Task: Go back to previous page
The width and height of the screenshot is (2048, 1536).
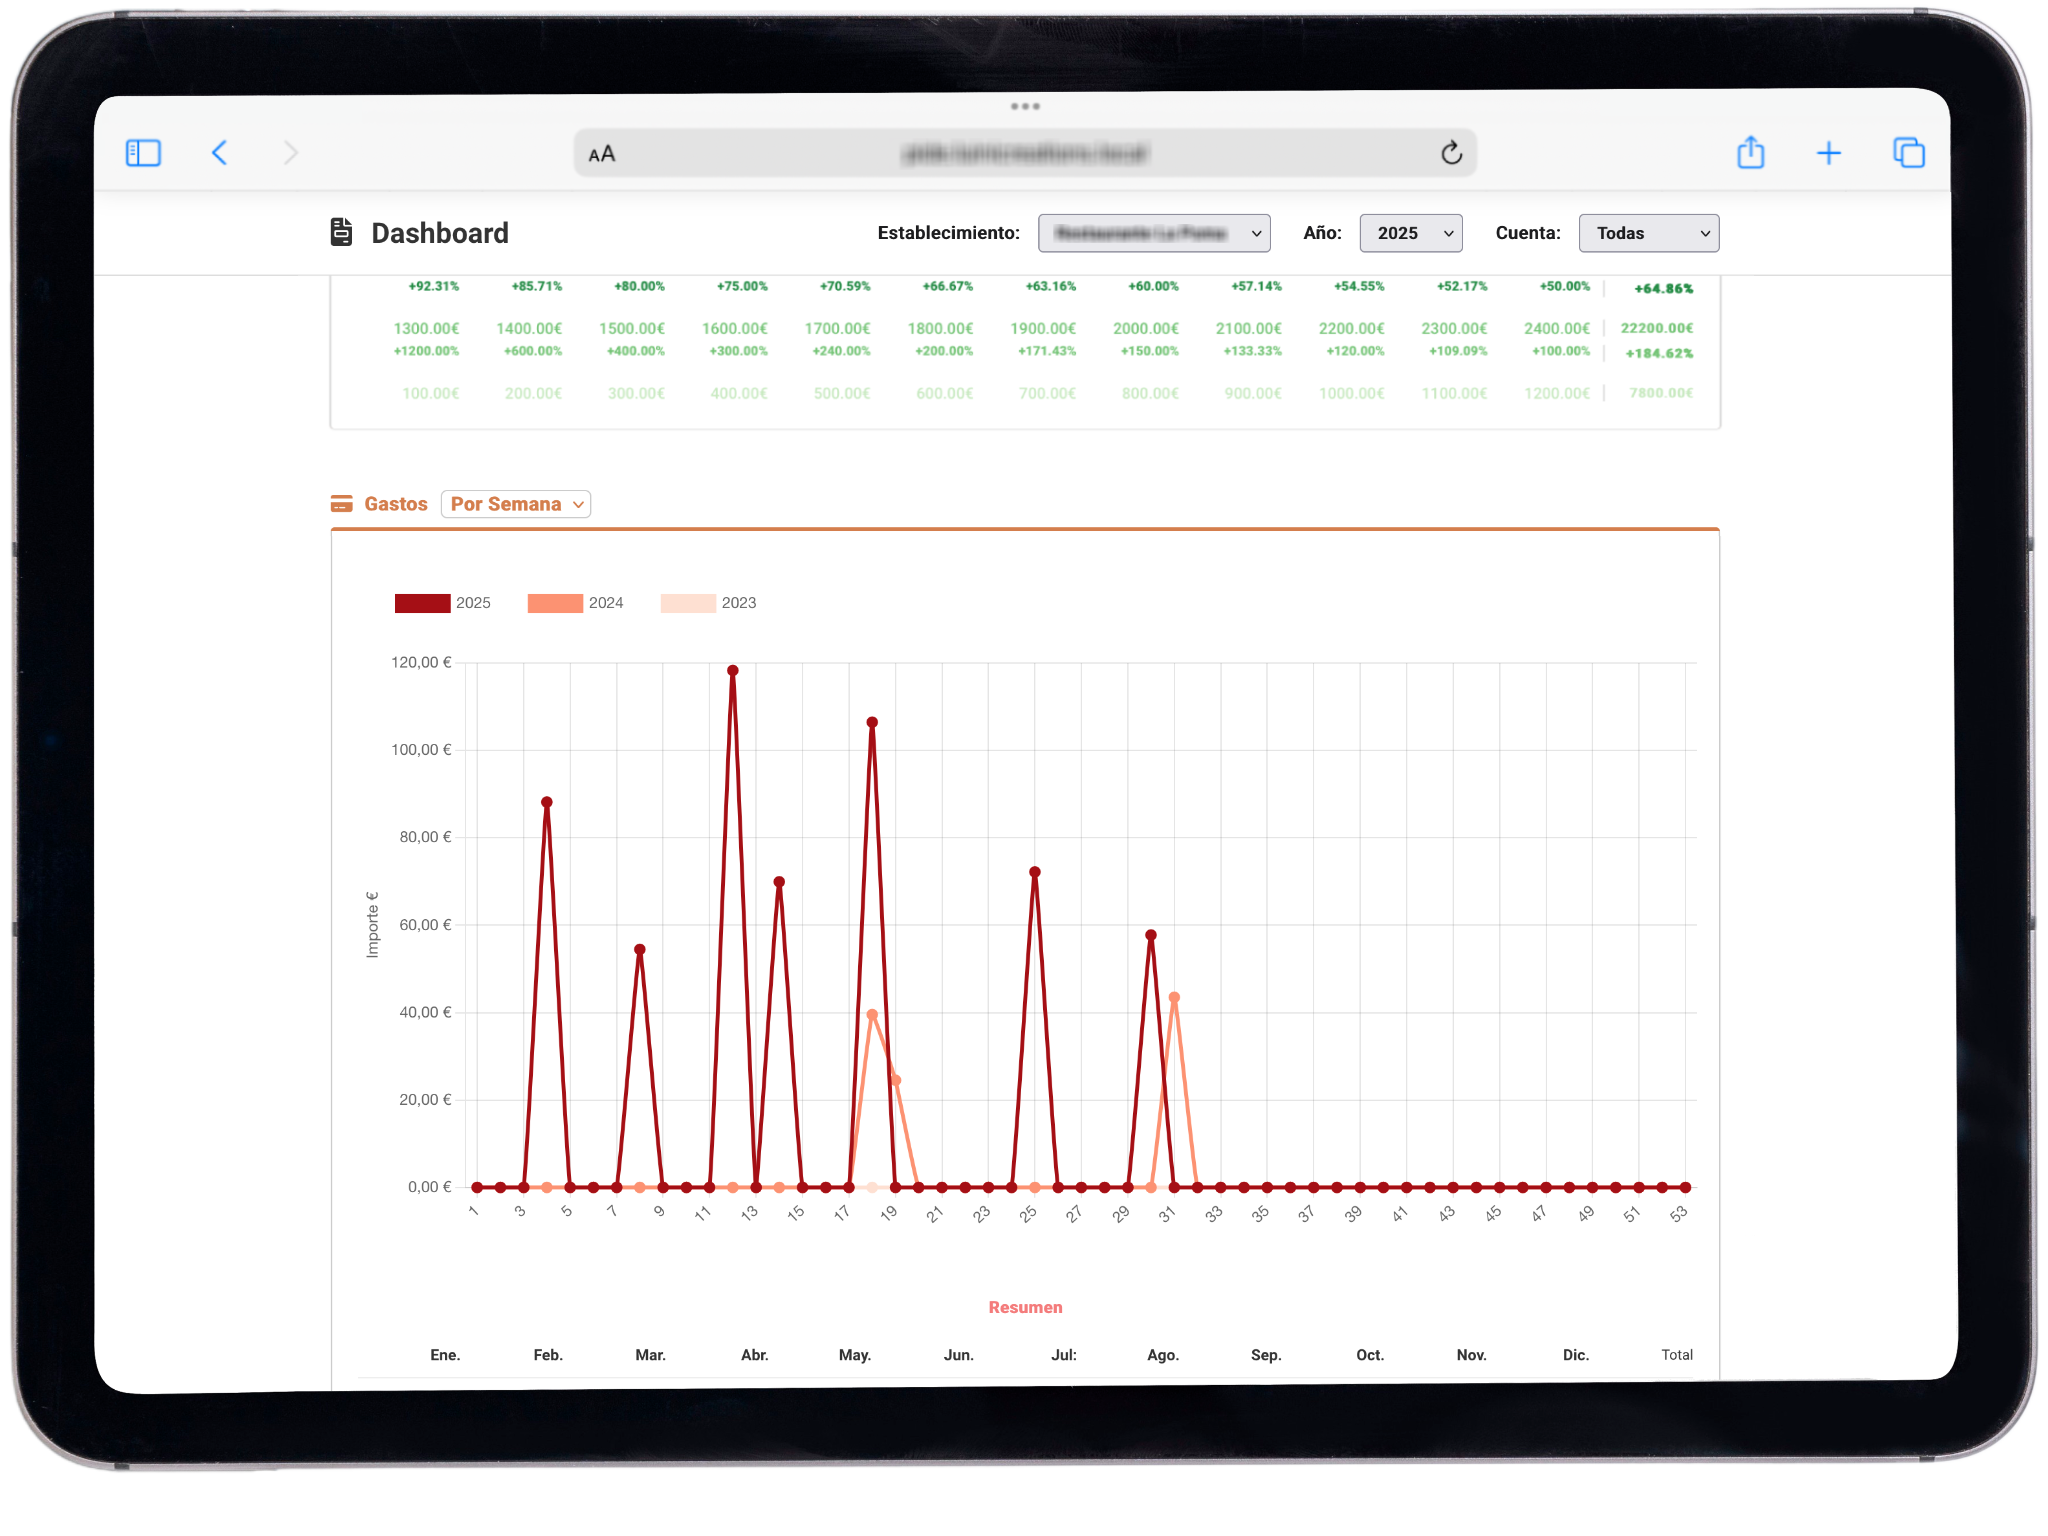Action: pos(220,153)
